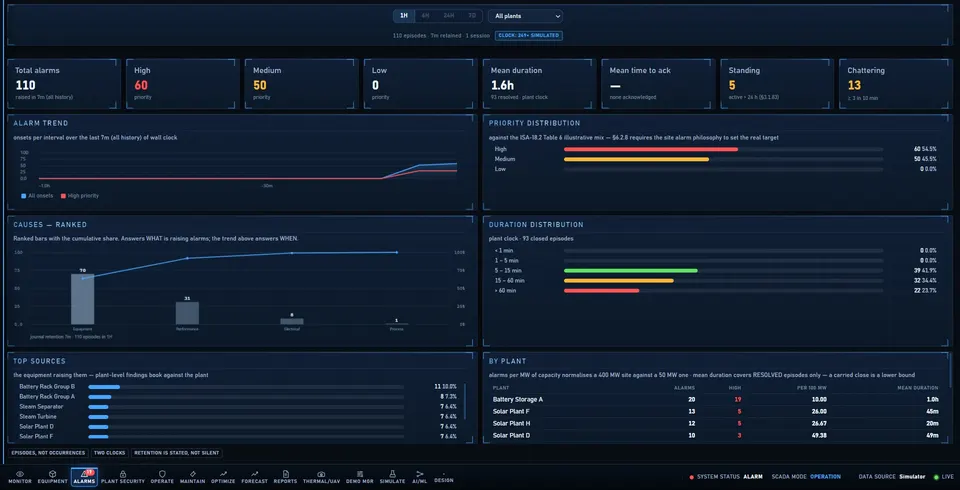Select the Battery Rack Group A source row
The image size is (960, 490).
[238, 396]
